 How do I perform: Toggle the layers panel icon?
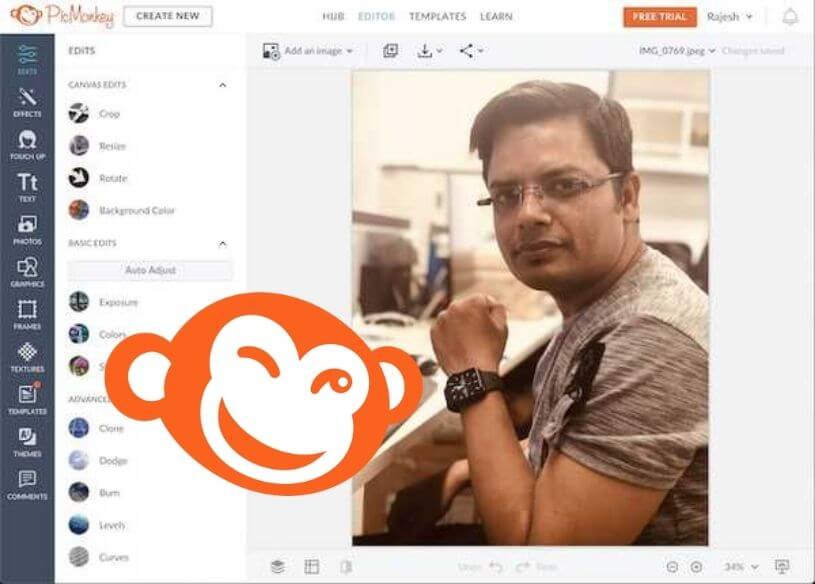[x=277, y=567]
